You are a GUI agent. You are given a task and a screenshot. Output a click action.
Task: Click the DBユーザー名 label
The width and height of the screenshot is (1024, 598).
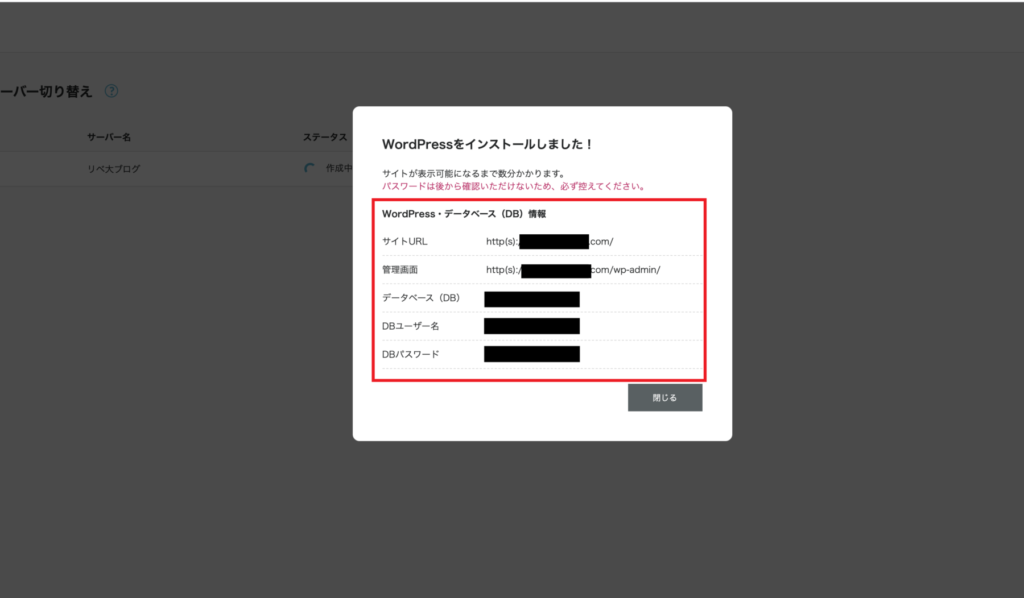tap(410, 326)
